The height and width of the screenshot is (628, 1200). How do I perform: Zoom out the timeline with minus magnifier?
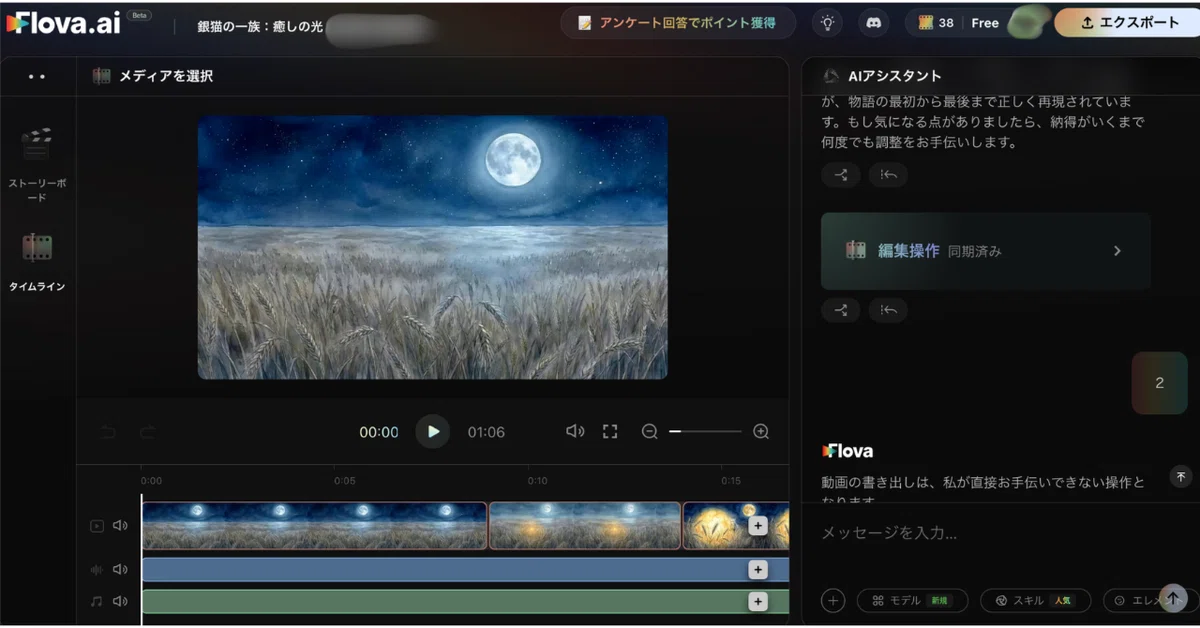click(650, 432)
